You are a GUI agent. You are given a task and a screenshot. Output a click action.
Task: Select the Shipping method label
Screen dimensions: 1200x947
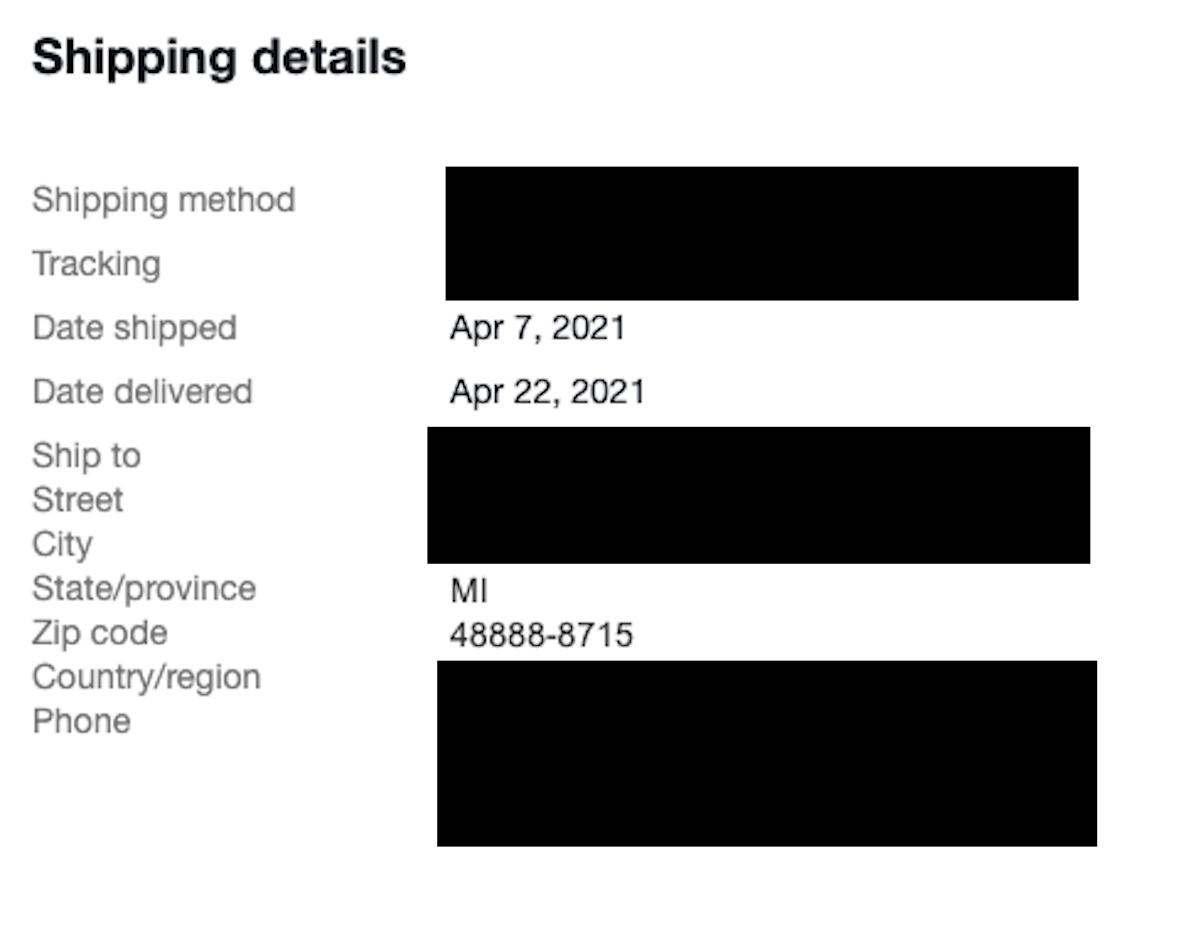(164, 200)
